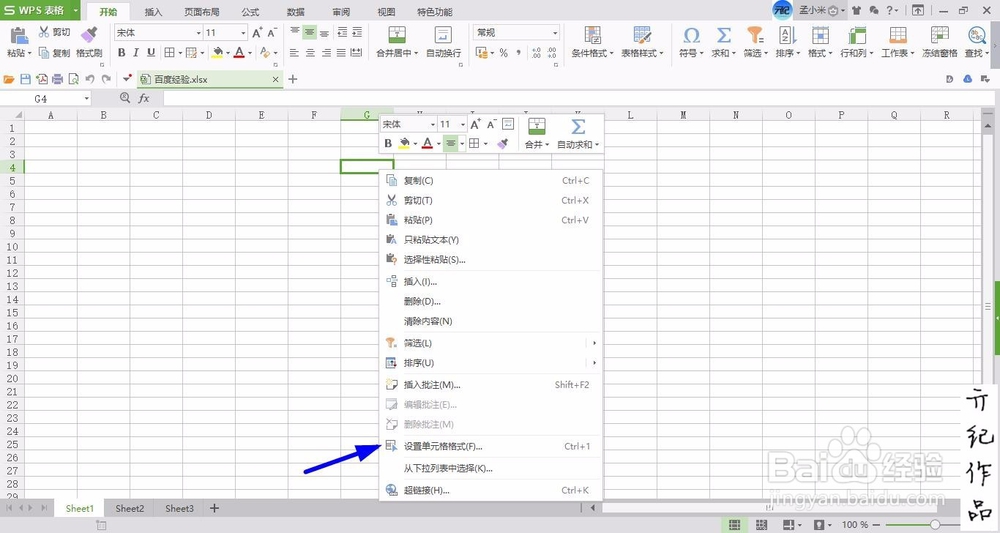Click ribbon increase font size A+ icon
Image resolution: width=1000 pixels, height=533 pixels.
[257, 33]
